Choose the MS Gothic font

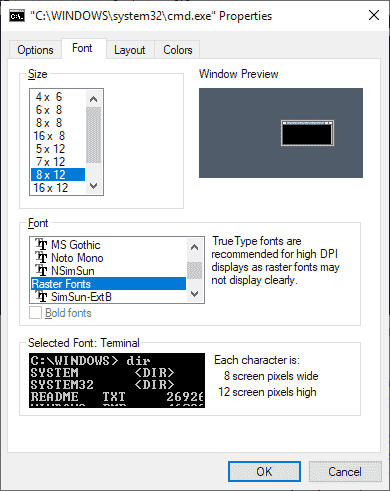click(x=108, y=245)
